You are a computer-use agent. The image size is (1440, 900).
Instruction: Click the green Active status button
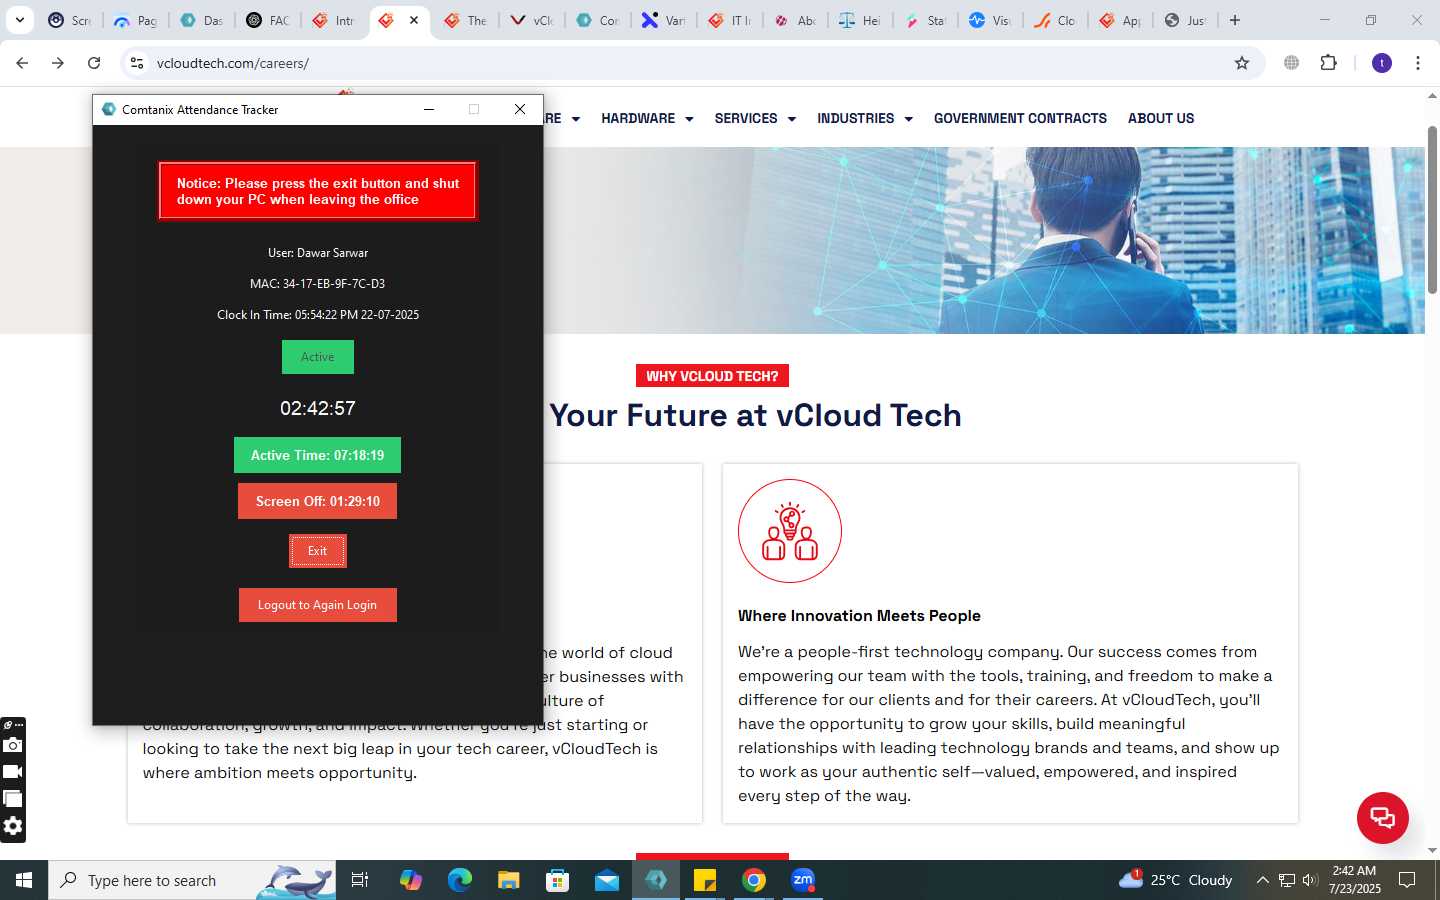(x=318, y=357)
